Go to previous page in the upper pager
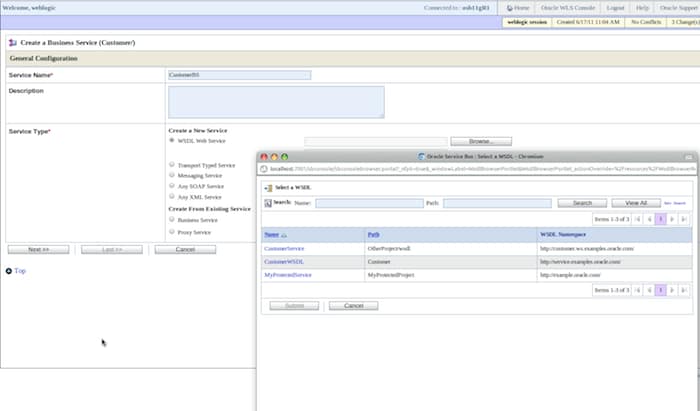Image resolution: width=700 pixels, height=411 pixels. [649, 219]
